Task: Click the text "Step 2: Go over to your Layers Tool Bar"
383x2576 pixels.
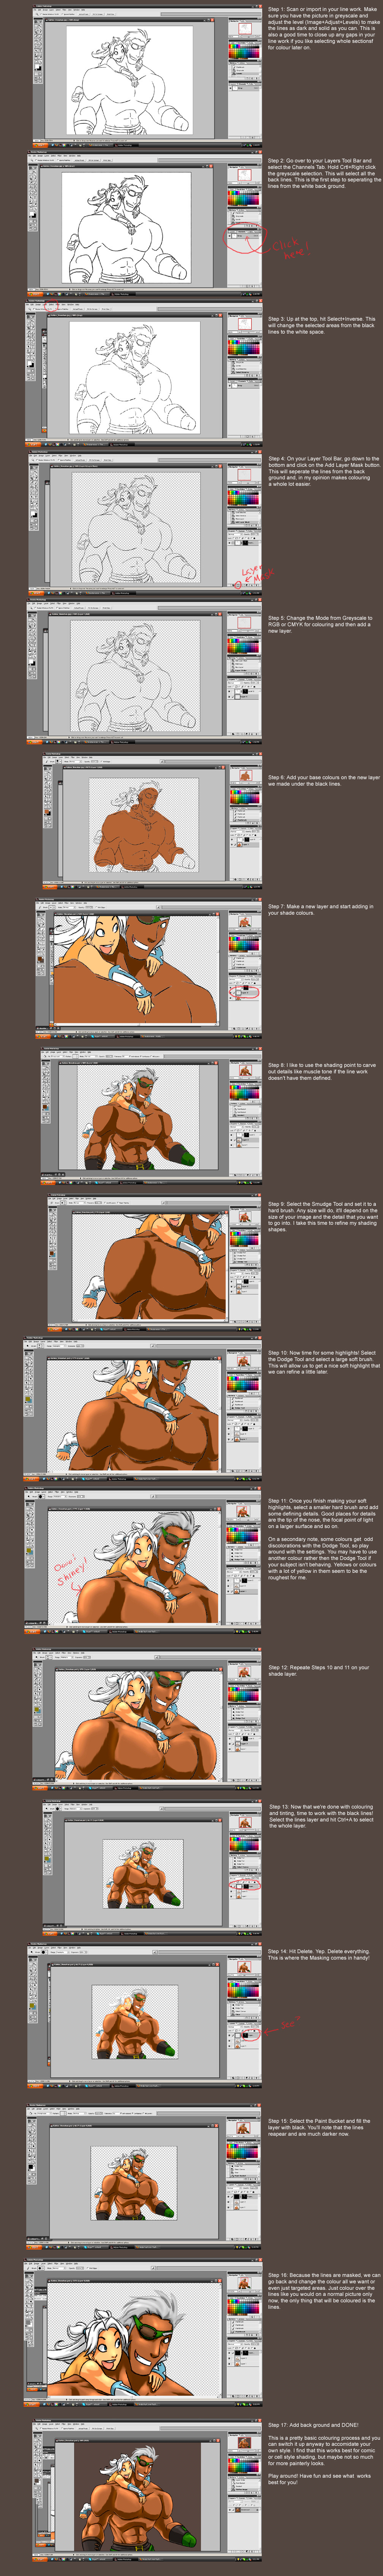Action: 319,160
